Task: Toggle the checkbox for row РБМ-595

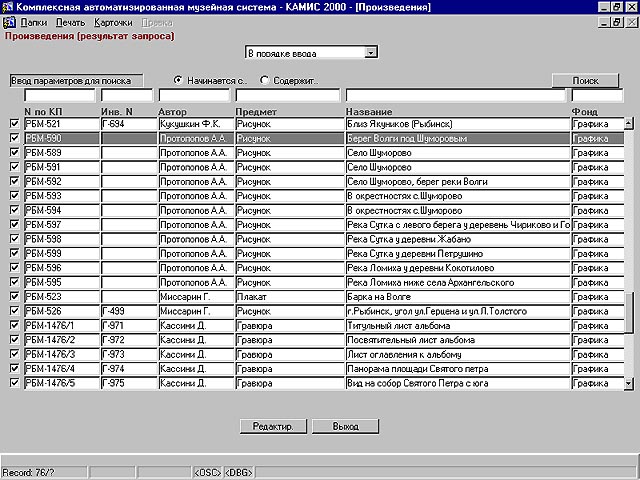Action: (x=15, y=282)
